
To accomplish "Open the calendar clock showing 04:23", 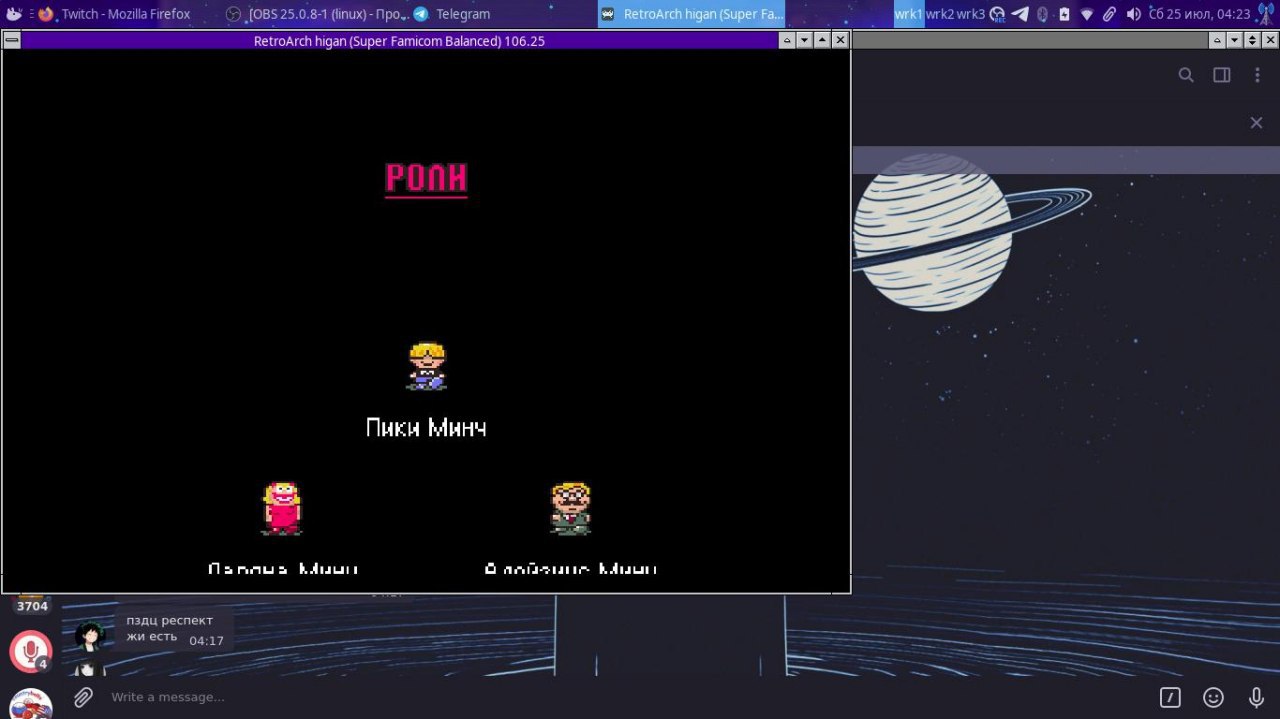I will pos(1200,14).
